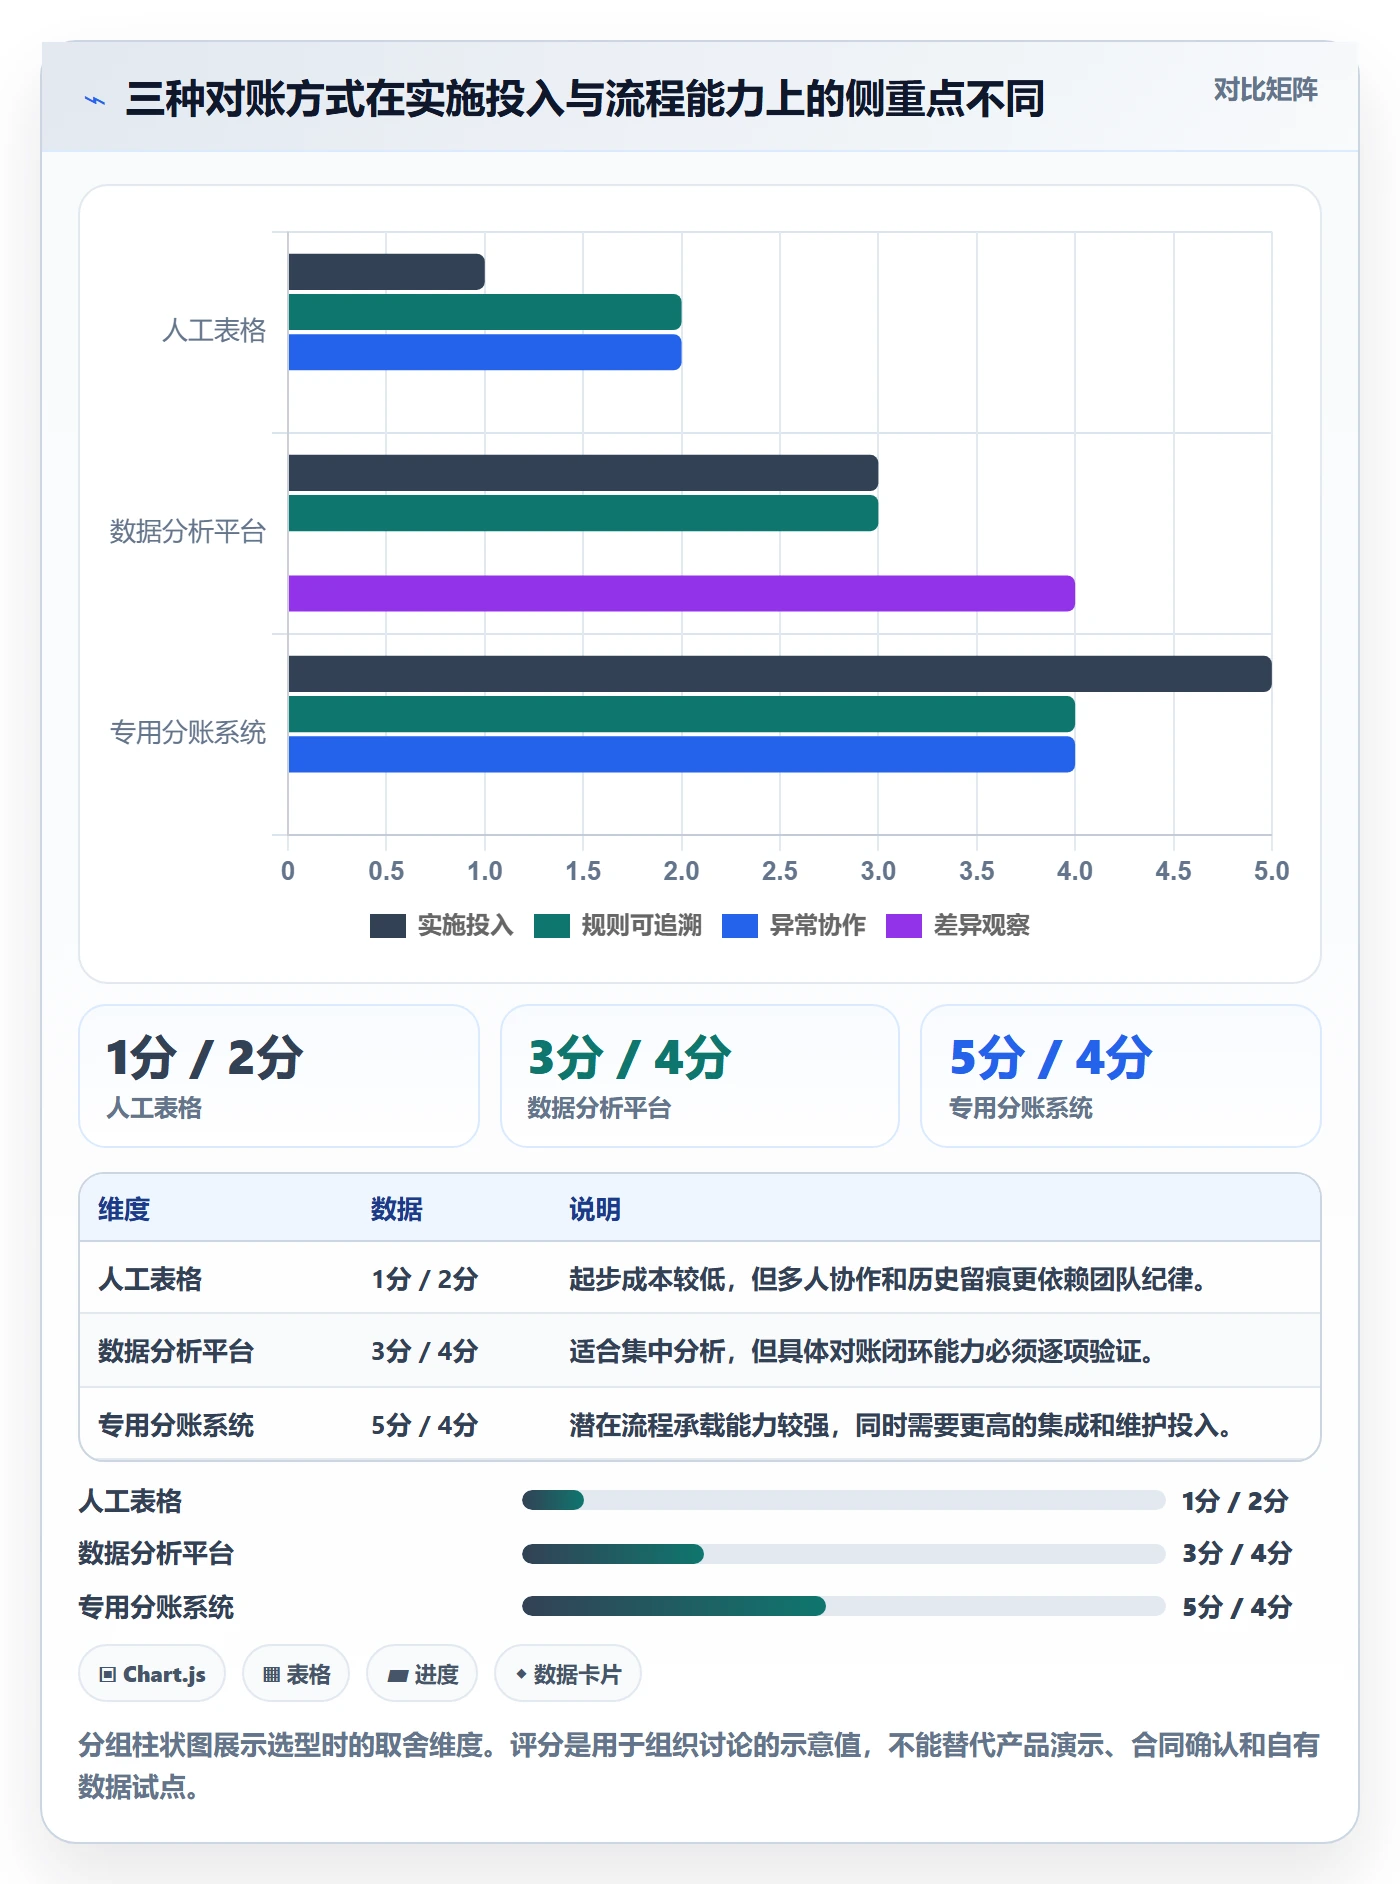Click the green 规则可追溯 legend swatch
The height and width of the screenshot is (1884, 1400).
click(x=552, y=926)
